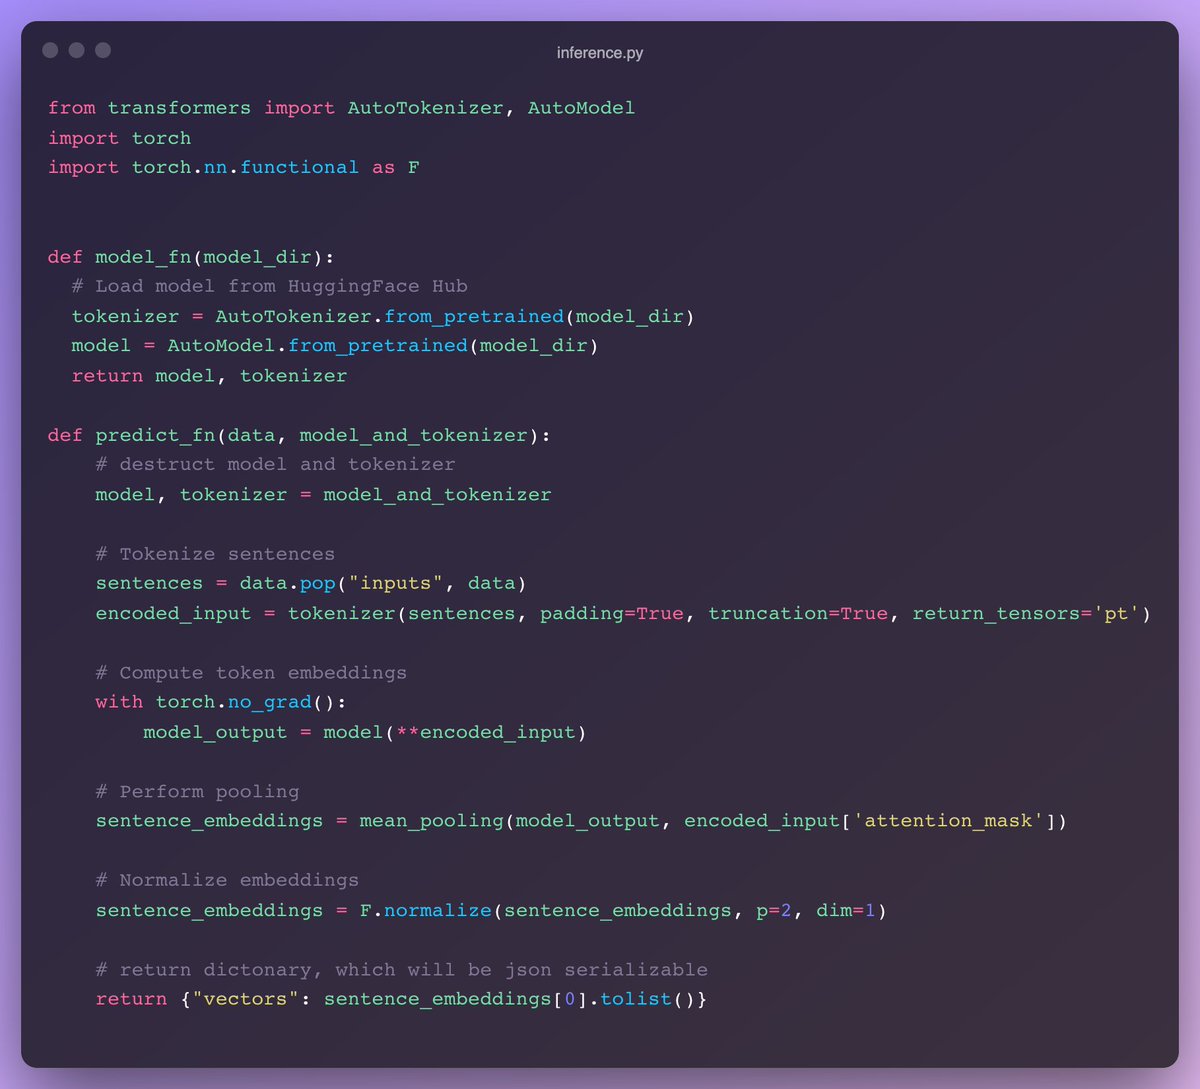Click the "return_tensors='pt'" argument

pyautogui.click(x=1026, y=613)
